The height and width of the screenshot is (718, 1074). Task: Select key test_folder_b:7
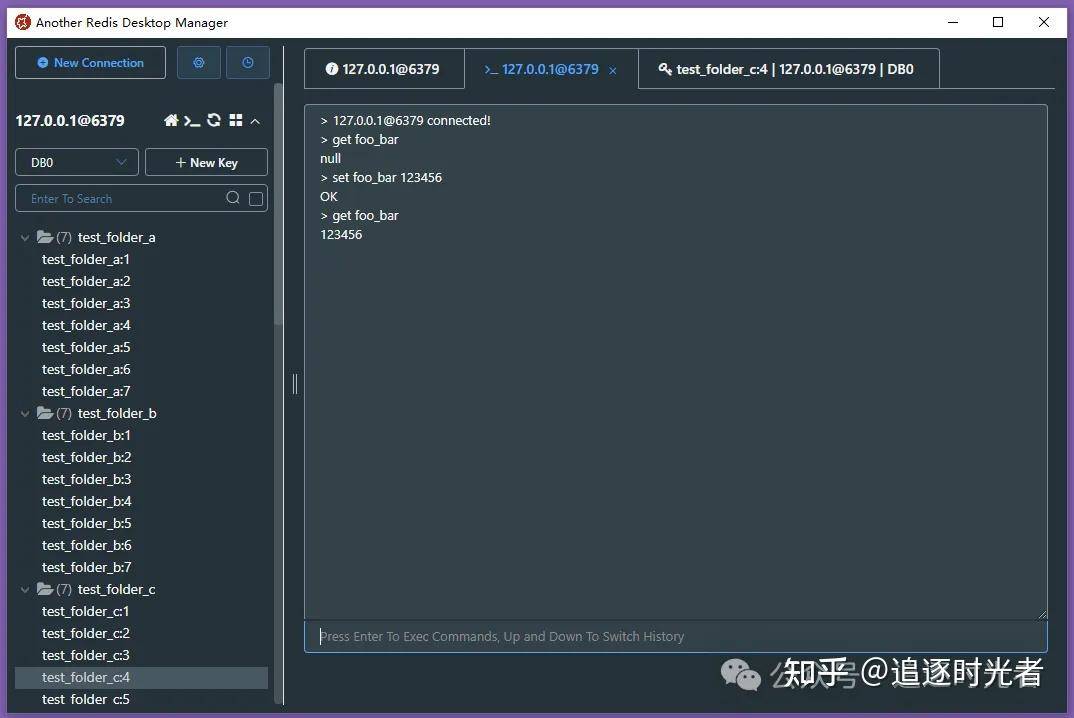(x=86, y=567)
